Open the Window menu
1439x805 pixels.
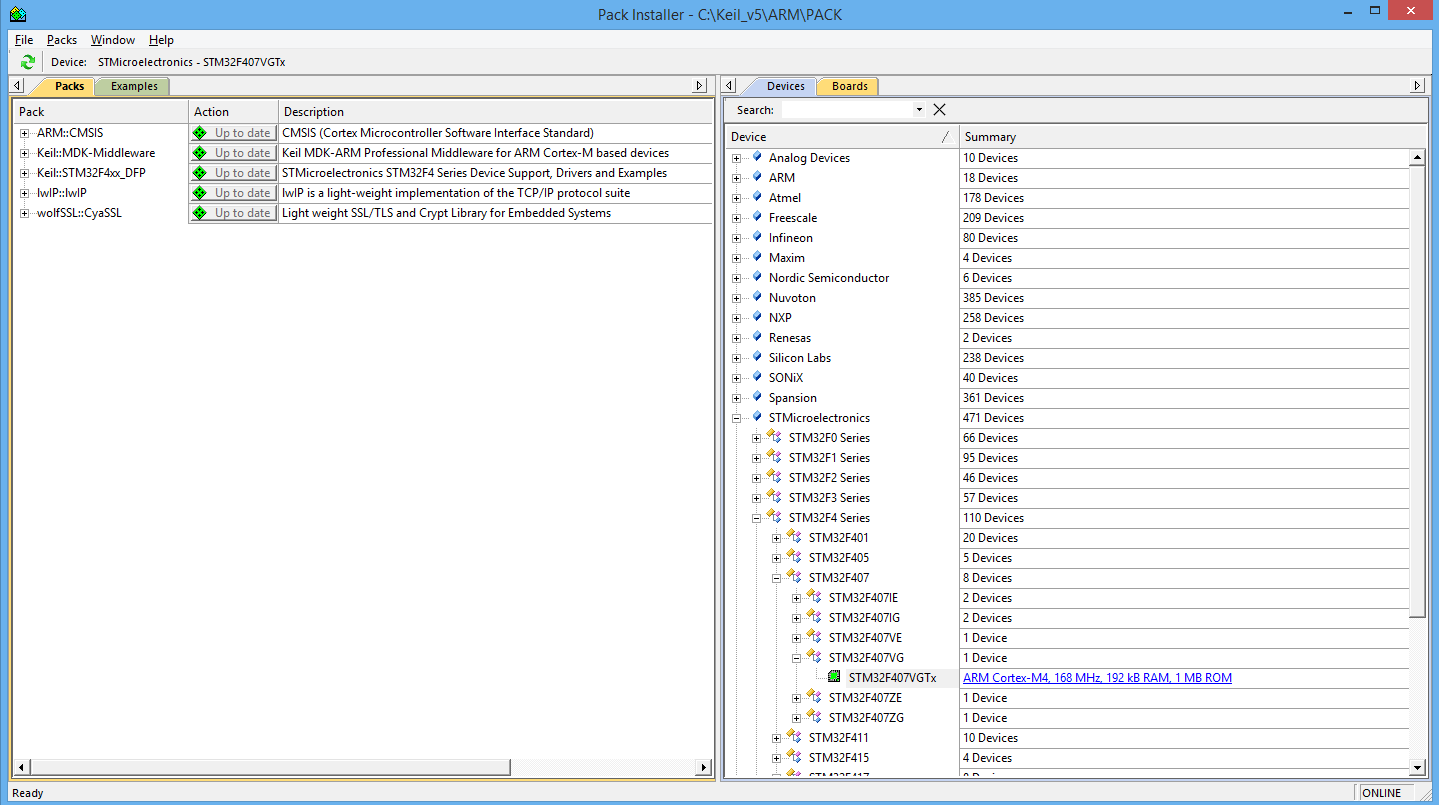113,40
